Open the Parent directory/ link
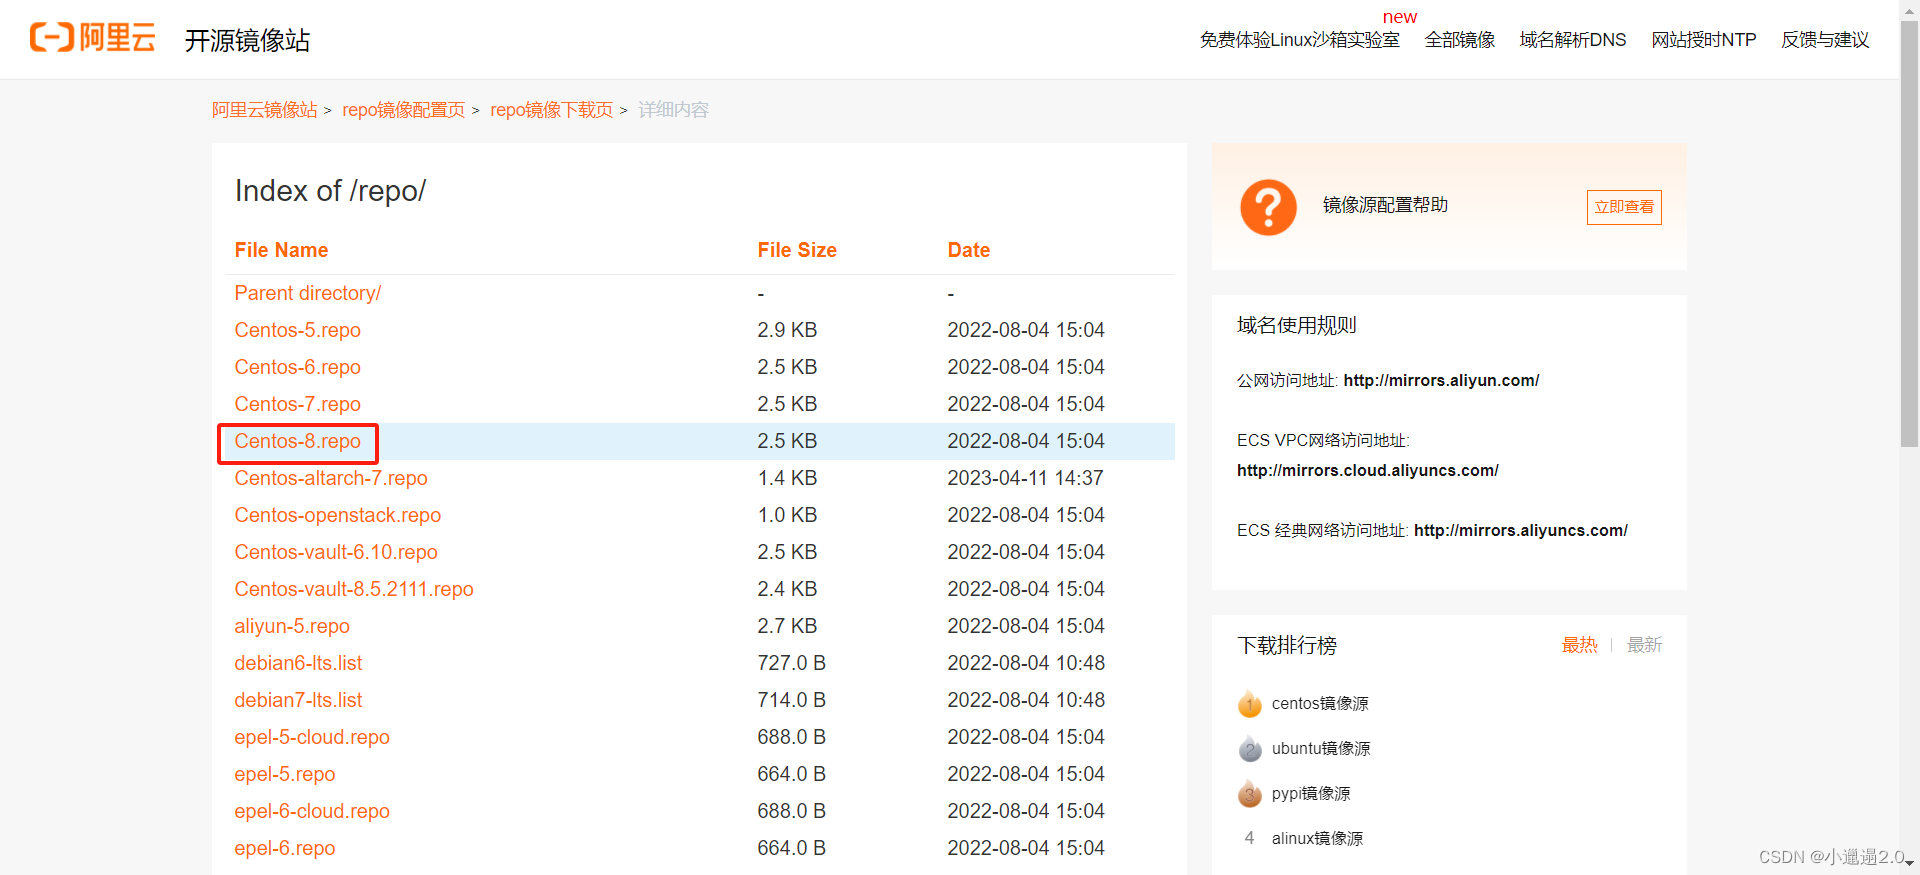 (308, 293)
